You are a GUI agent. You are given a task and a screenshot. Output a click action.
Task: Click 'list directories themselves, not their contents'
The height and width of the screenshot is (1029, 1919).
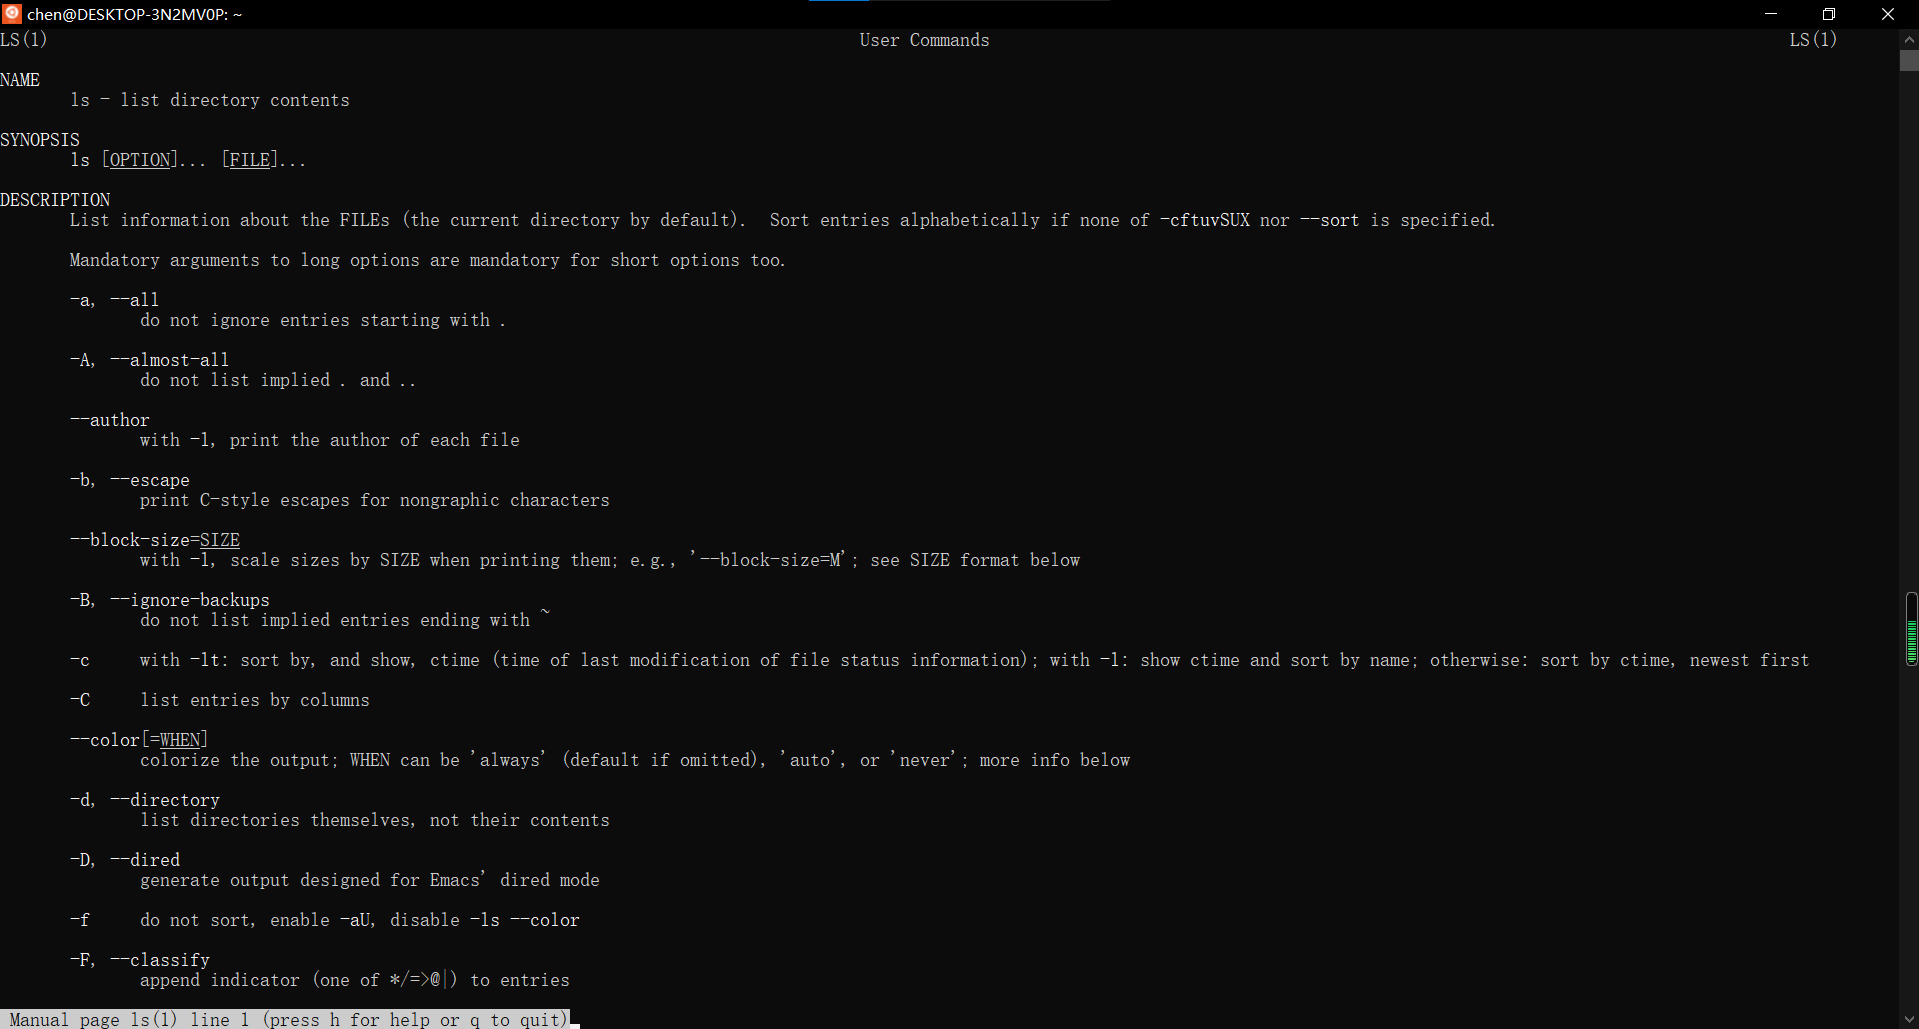coord(375,820)
